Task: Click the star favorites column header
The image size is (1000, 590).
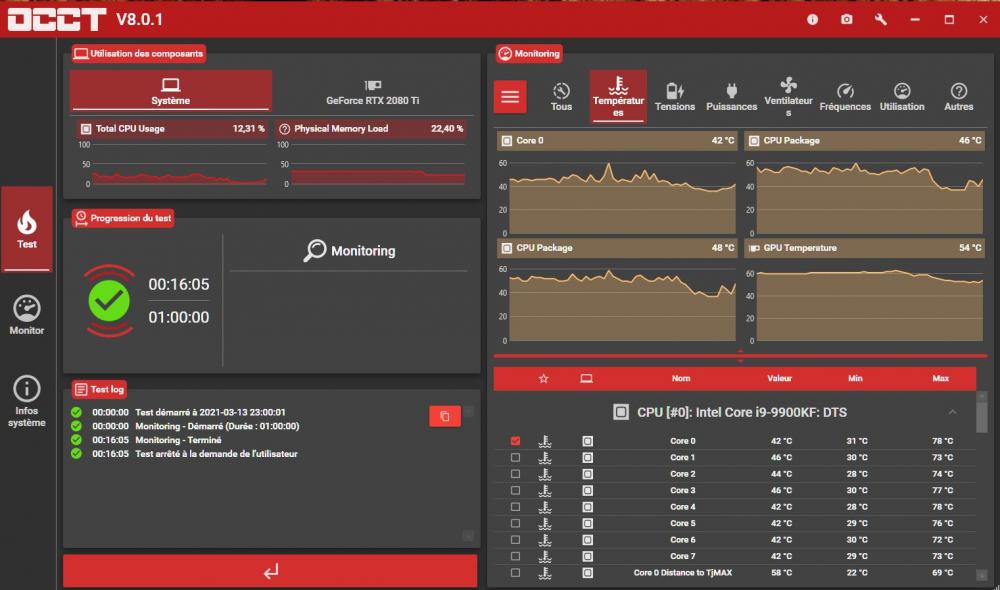Action: coord(543,378)
